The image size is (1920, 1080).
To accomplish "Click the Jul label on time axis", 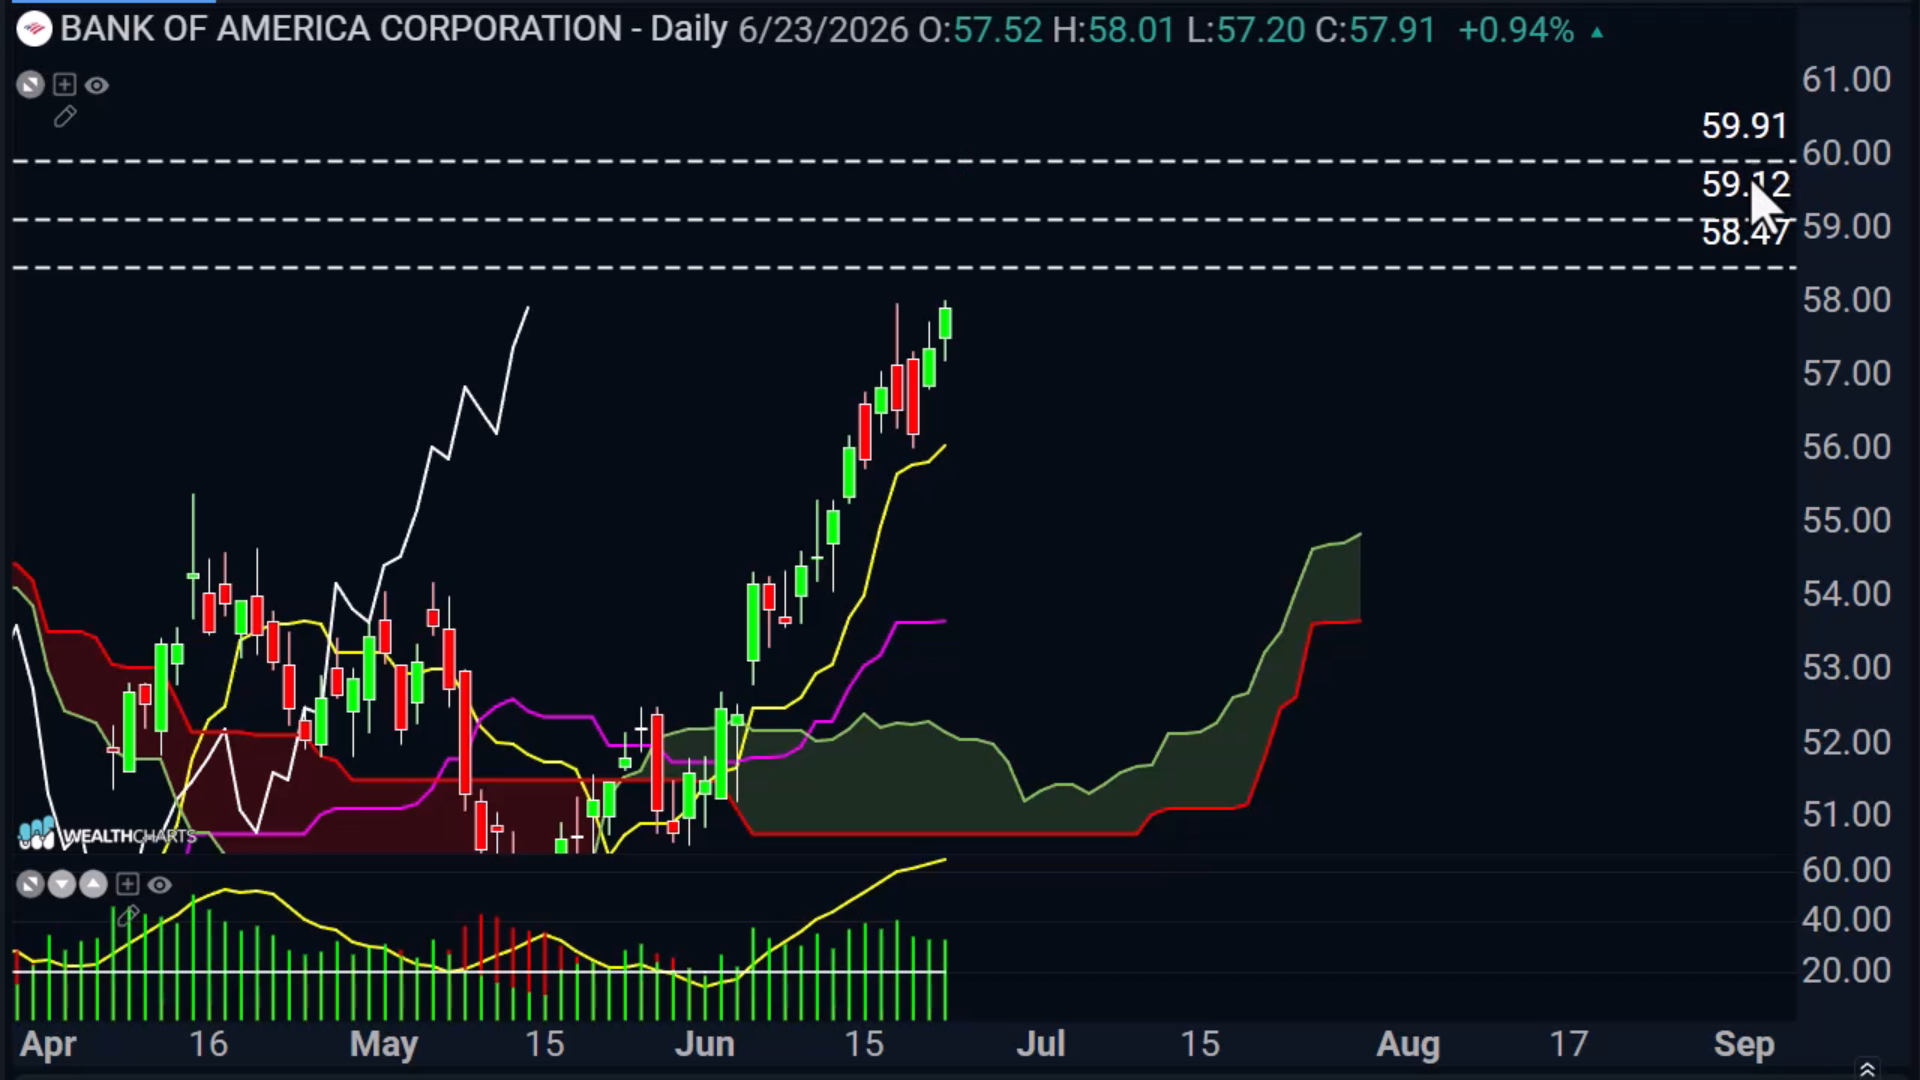I will pos(1040,1044).
